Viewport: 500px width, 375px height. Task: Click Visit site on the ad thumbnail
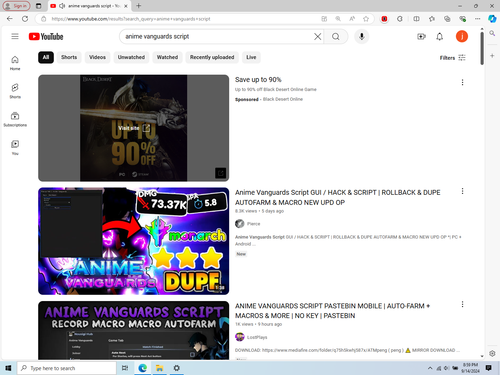134,128
